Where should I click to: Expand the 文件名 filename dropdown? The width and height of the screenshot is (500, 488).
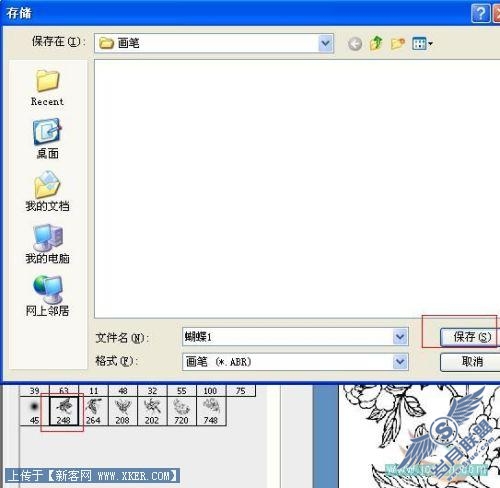point(400,337)
